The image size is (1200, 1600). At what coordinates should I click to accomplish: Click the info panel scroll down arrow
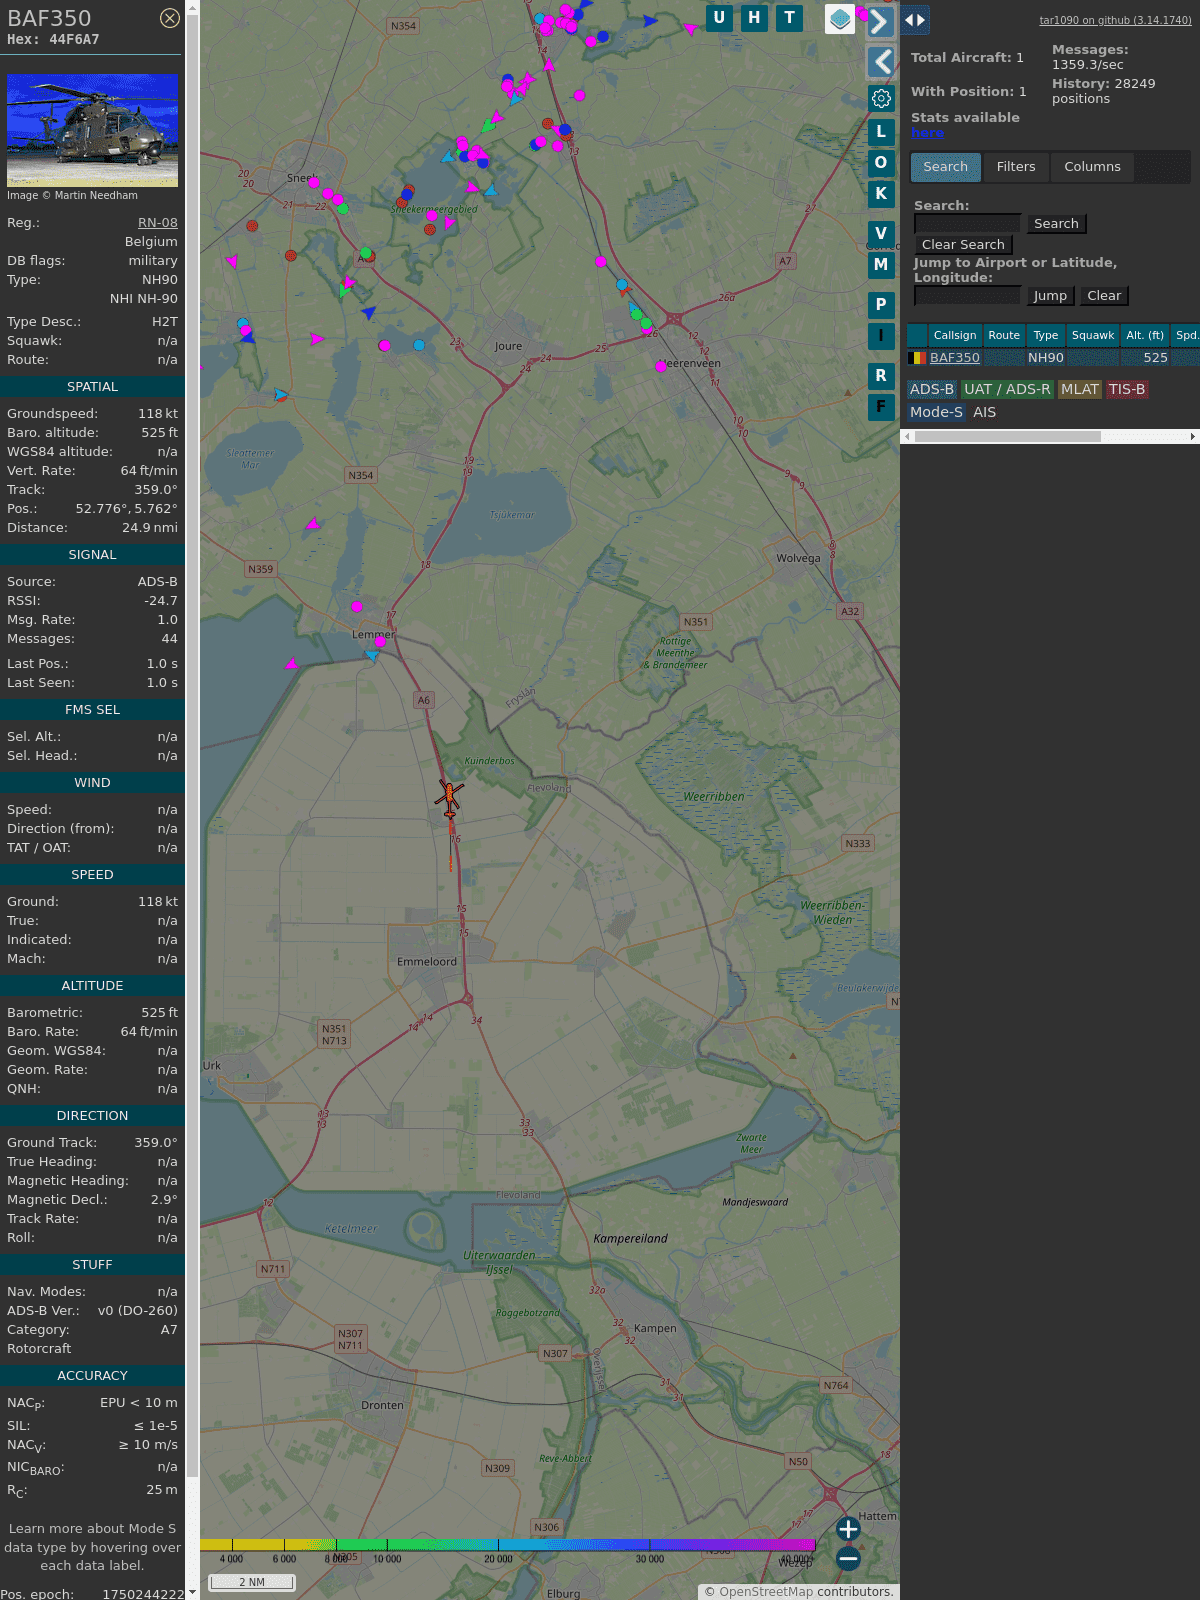[x=192, y=1593]
